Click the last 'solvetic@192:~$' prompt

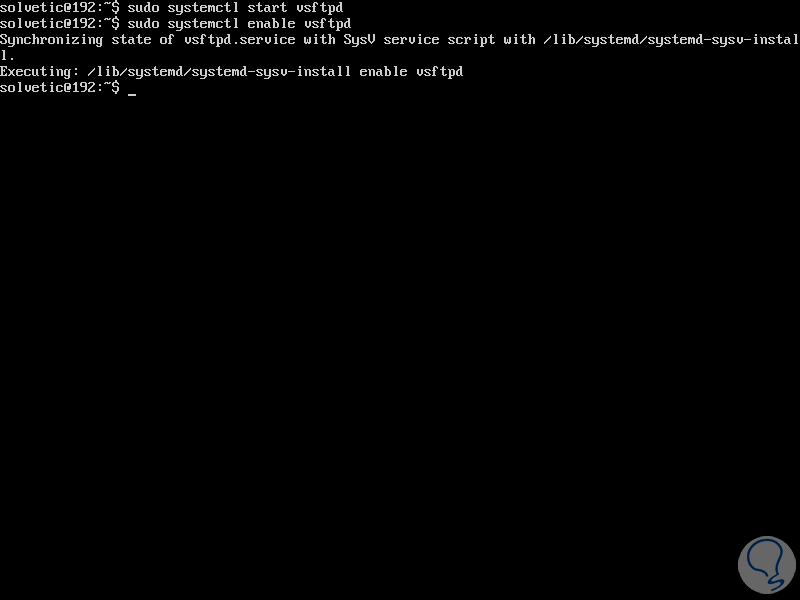60,87
